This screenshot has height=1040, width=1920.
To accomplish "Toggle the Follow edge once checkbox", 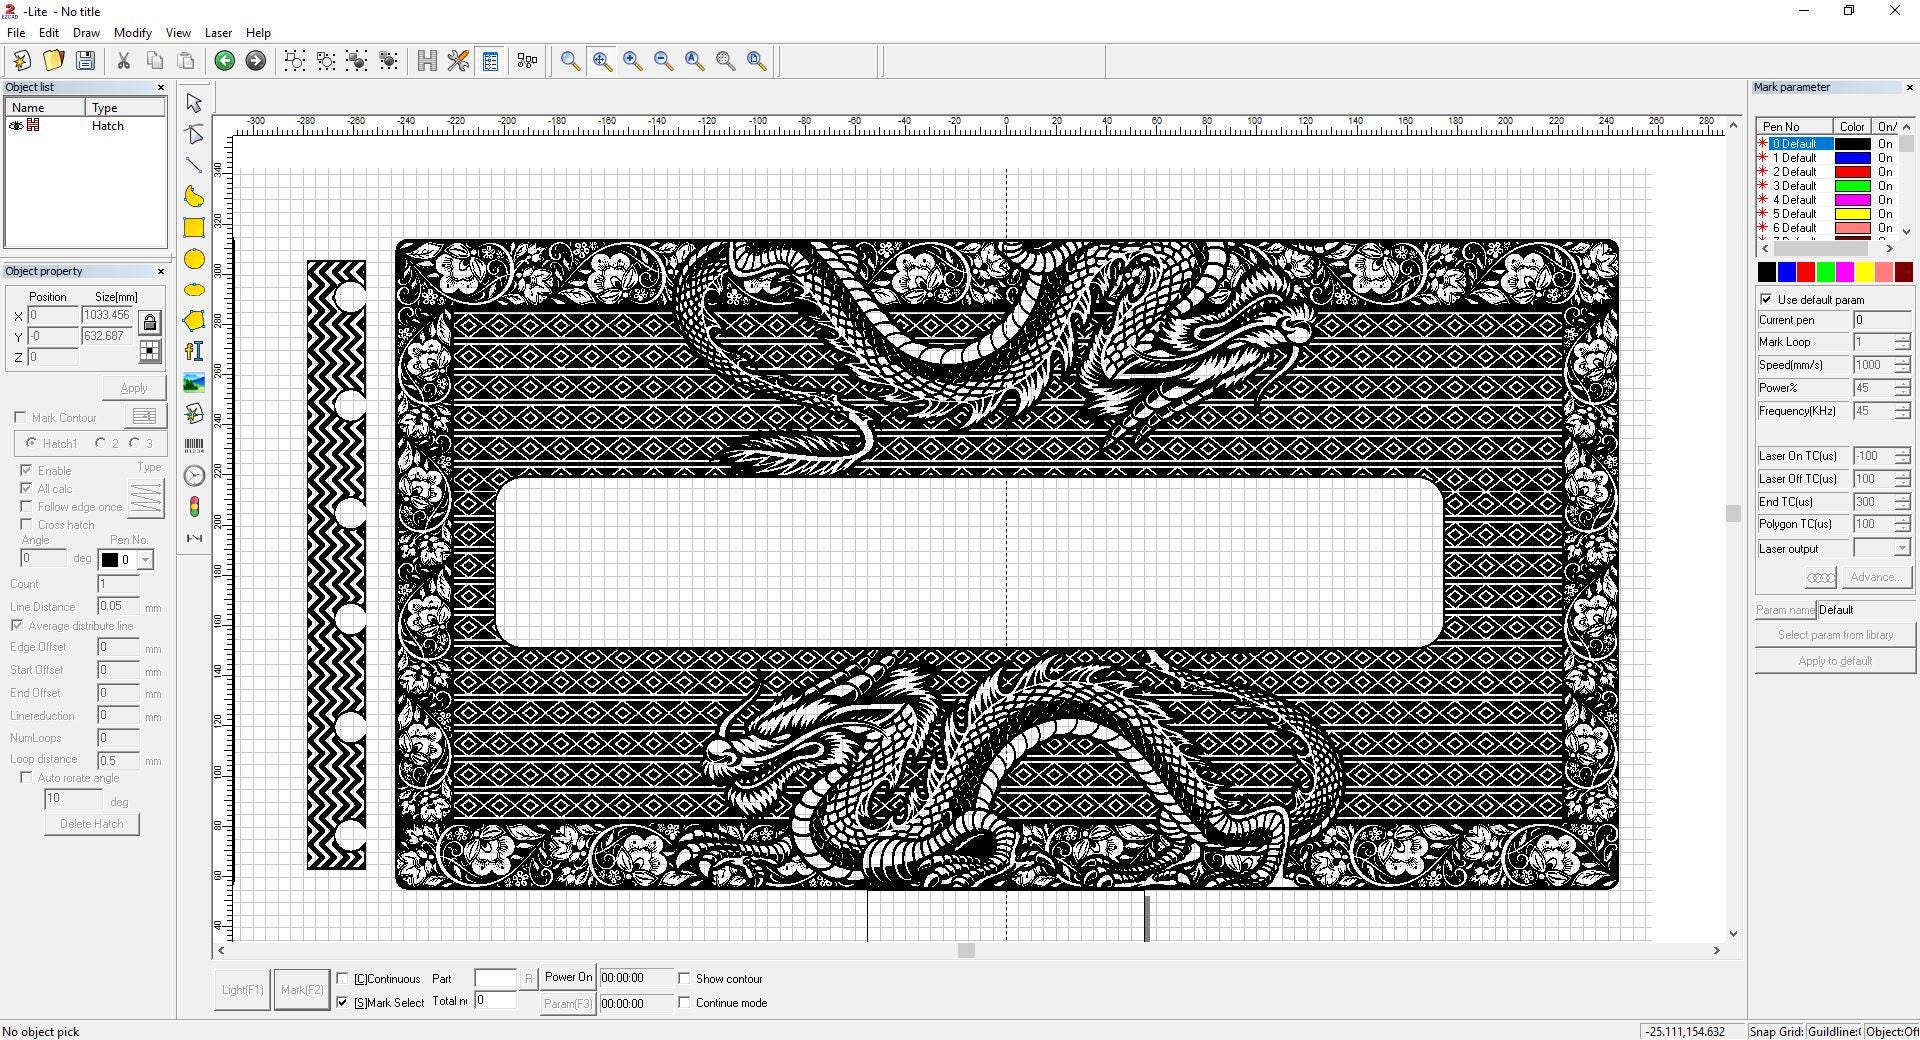I will (x=26, y=506).
